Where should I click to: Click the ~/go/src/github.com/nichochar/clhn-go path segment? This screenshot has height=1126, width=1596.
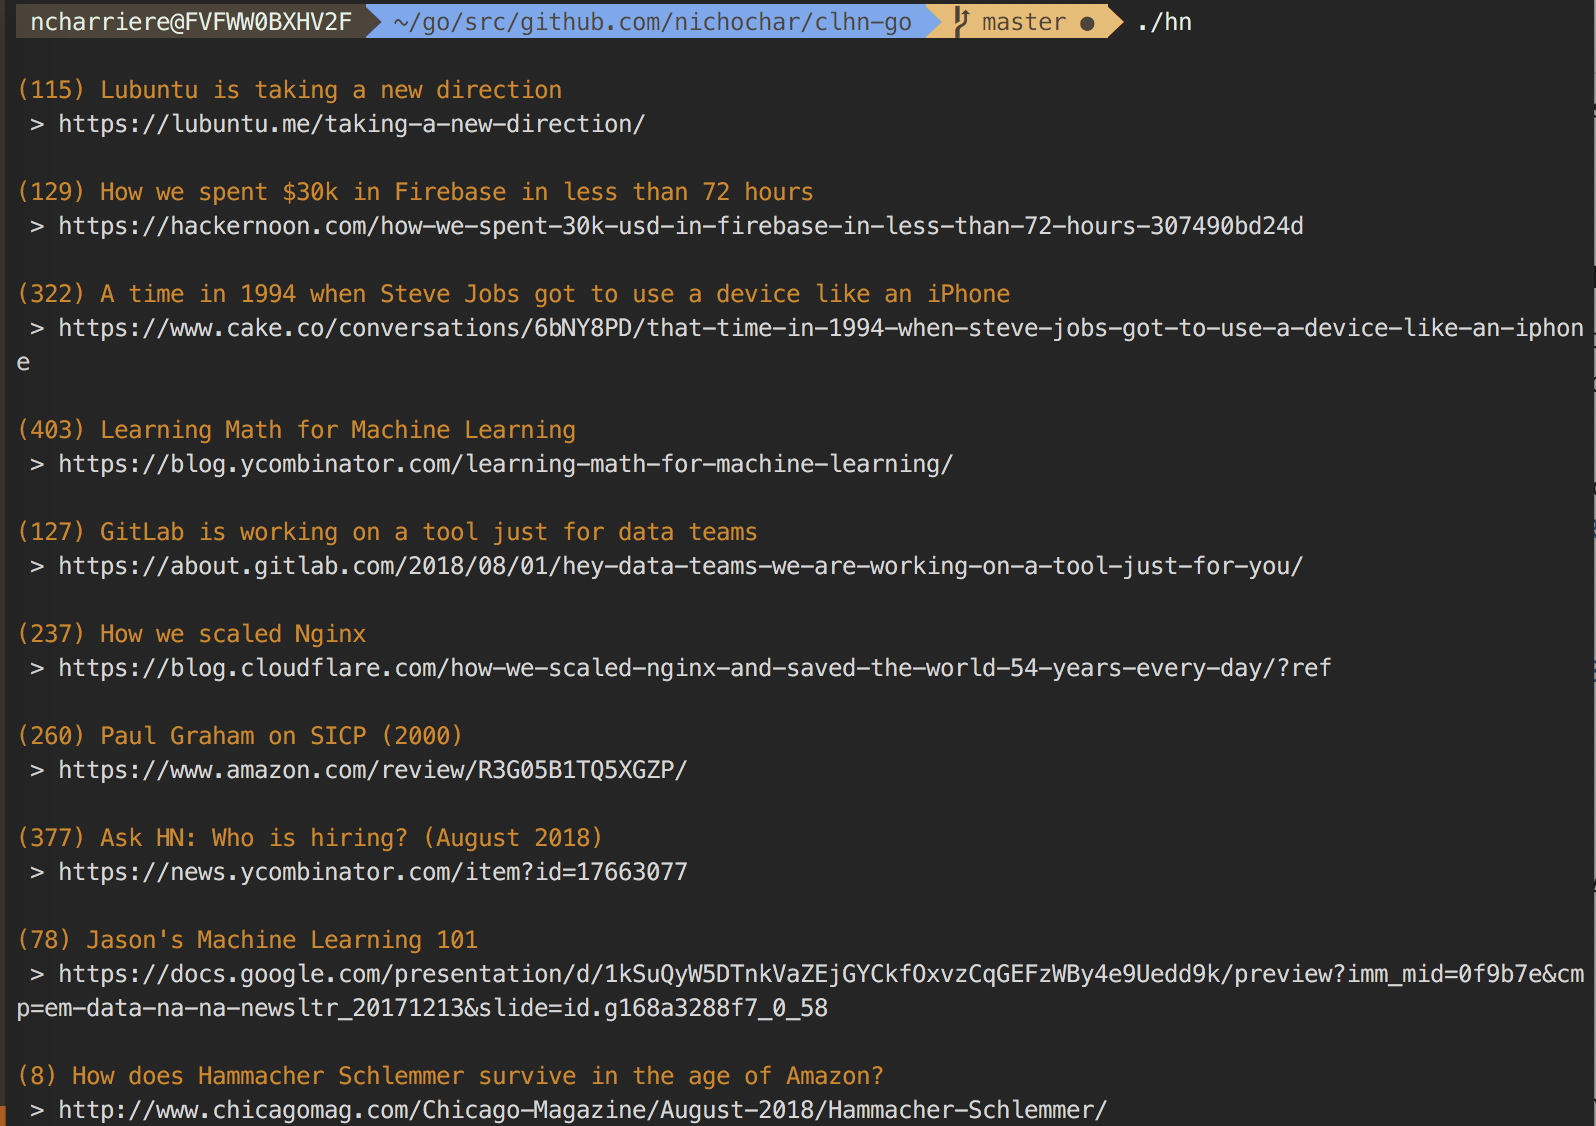click(652, 22)
